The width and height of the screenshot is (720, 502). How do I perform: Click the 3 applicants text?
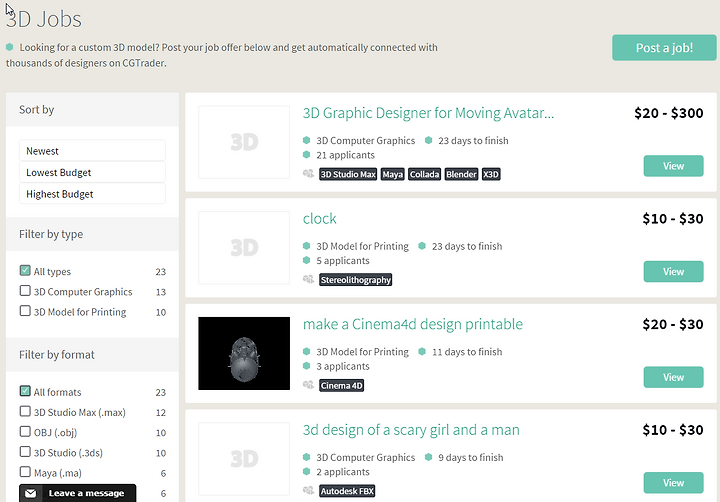coord(343,367)
